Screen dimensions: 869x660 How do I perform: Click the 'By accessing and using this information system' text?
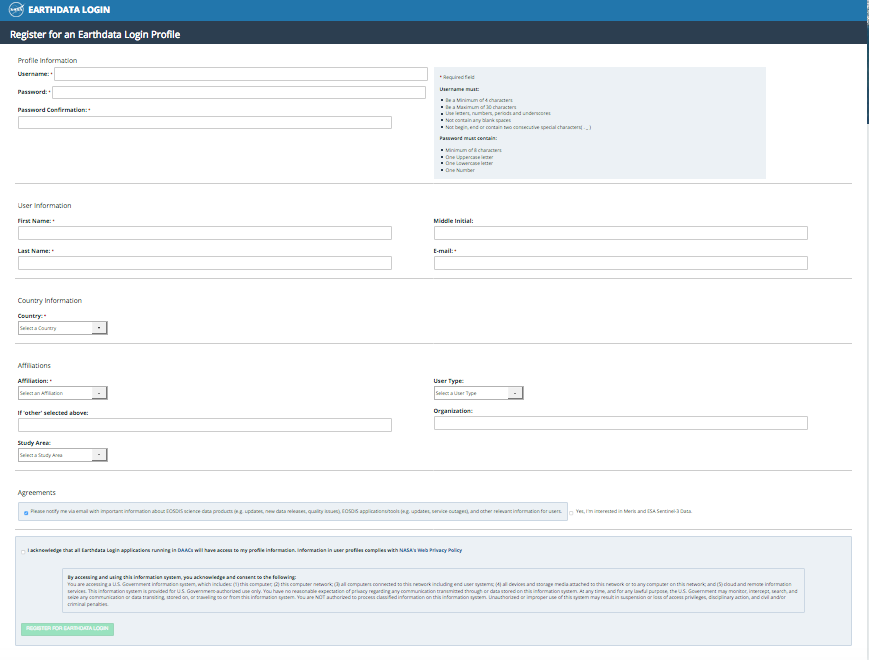coord(182,577)
